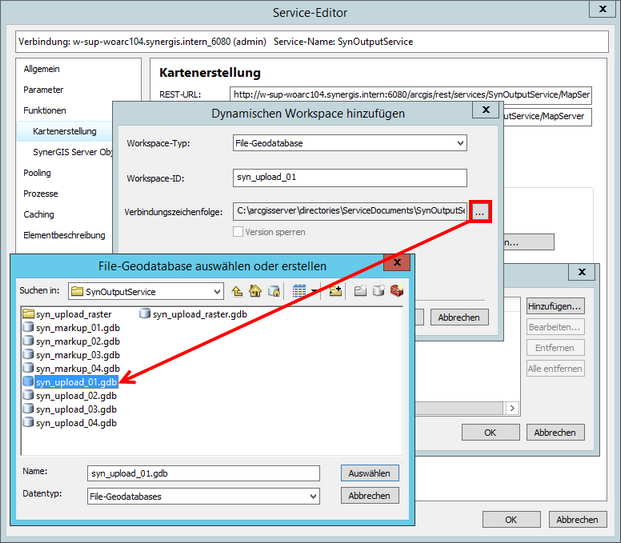This screenshot has width=621, height=543.
Task: Click the Name input field
Action: coord(203,473)
